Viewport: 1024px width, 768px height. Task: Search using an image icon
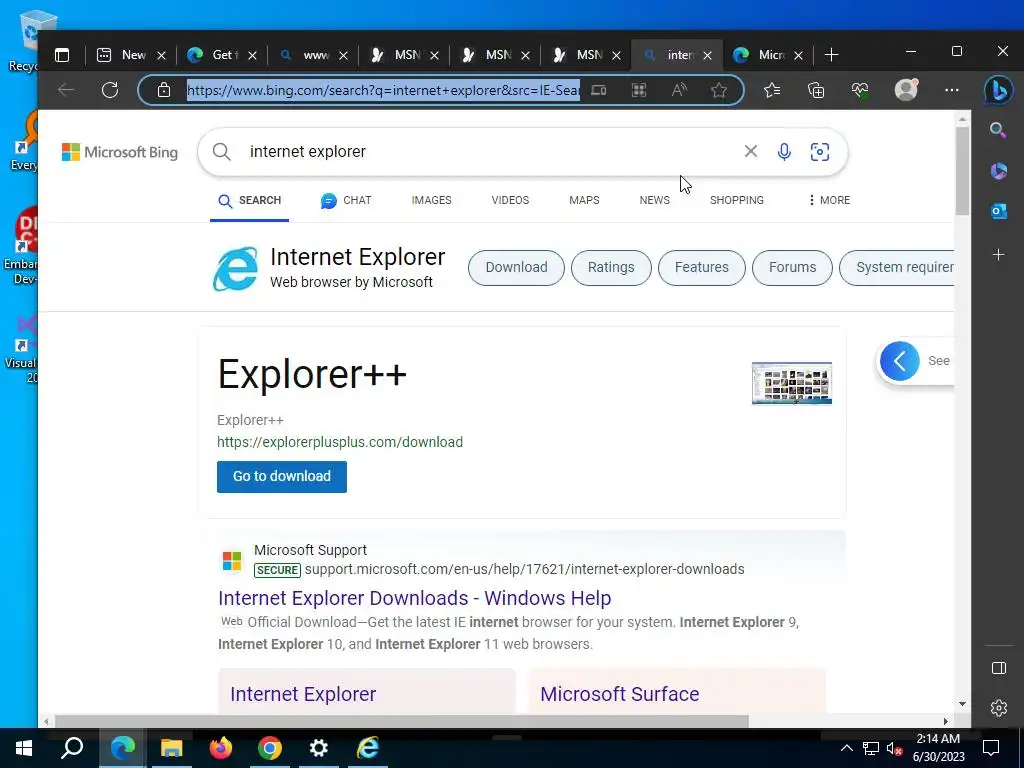click(x=820, y=152)
